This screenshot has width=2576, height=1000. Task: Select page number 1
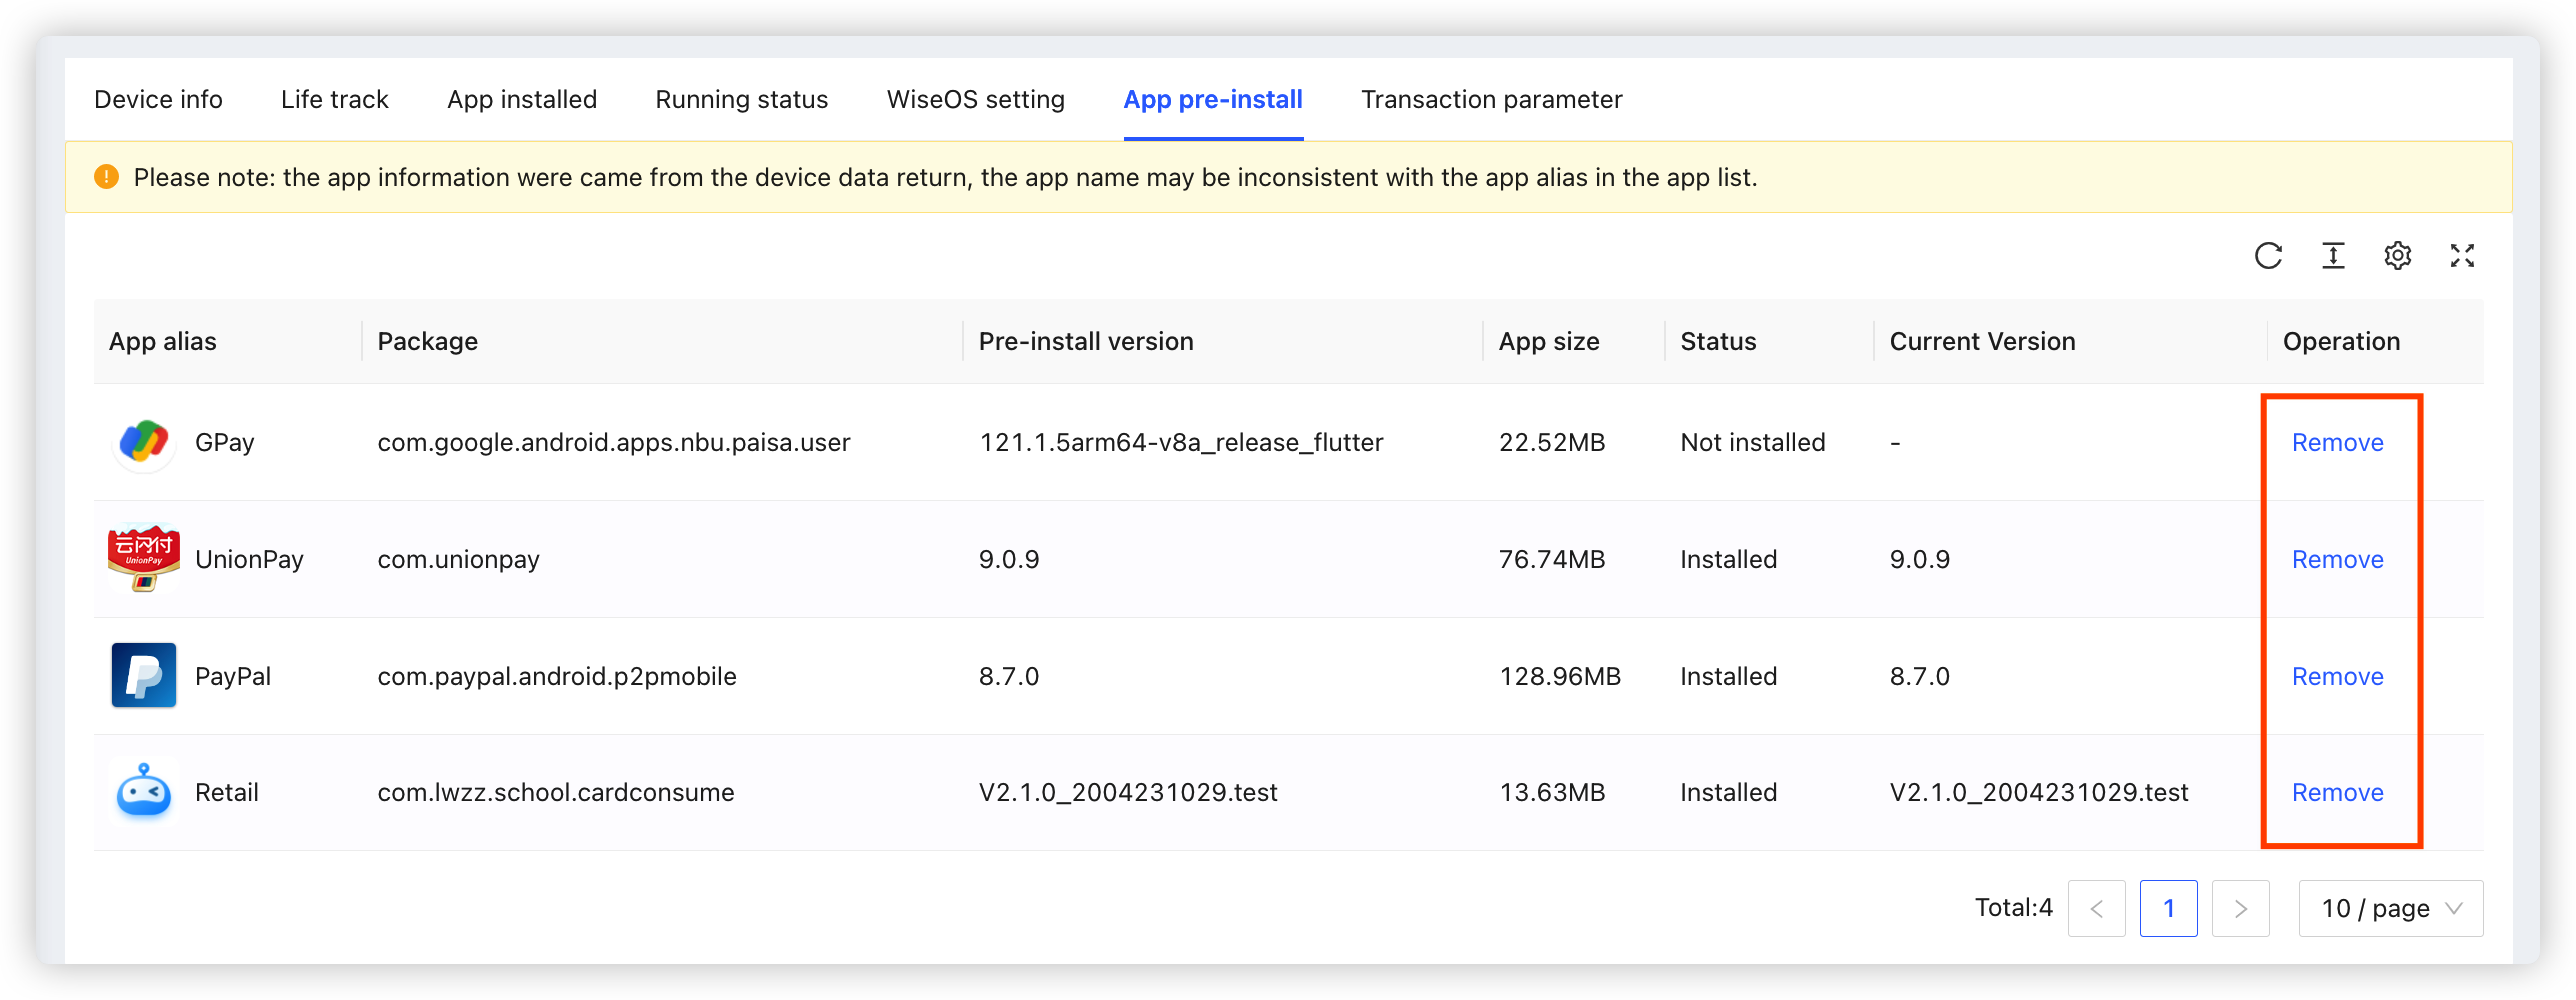(2169, 908)
